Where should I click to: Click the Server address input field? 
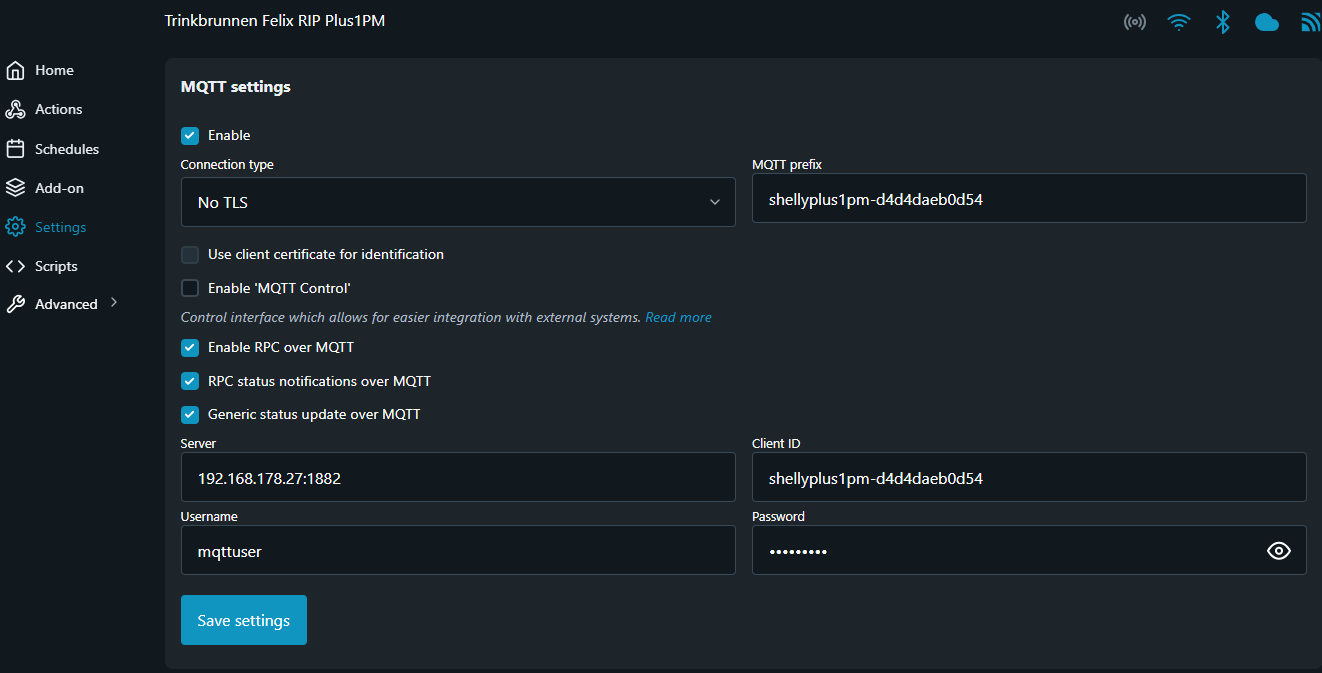tap(458, 478)
